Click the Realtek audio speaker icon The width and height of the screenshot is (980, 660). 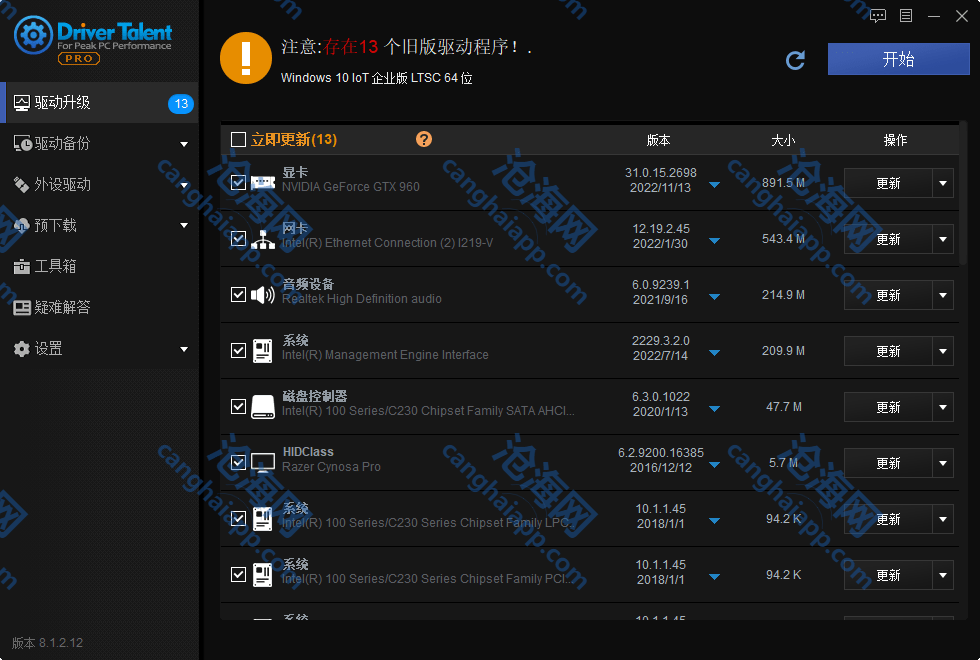[263, 295]
